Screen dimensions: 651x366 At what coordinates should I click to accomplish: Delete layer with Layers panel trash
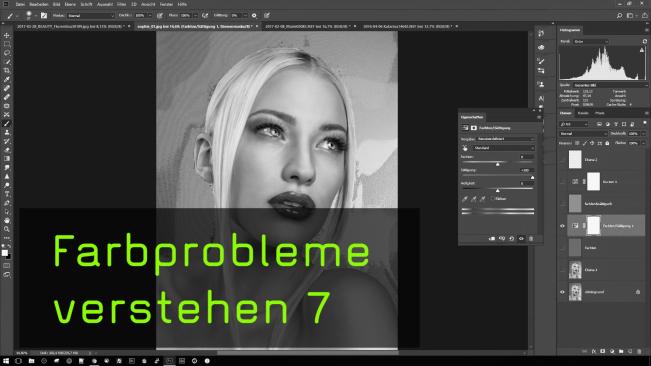pyautogui.click(x=639, y=351)
